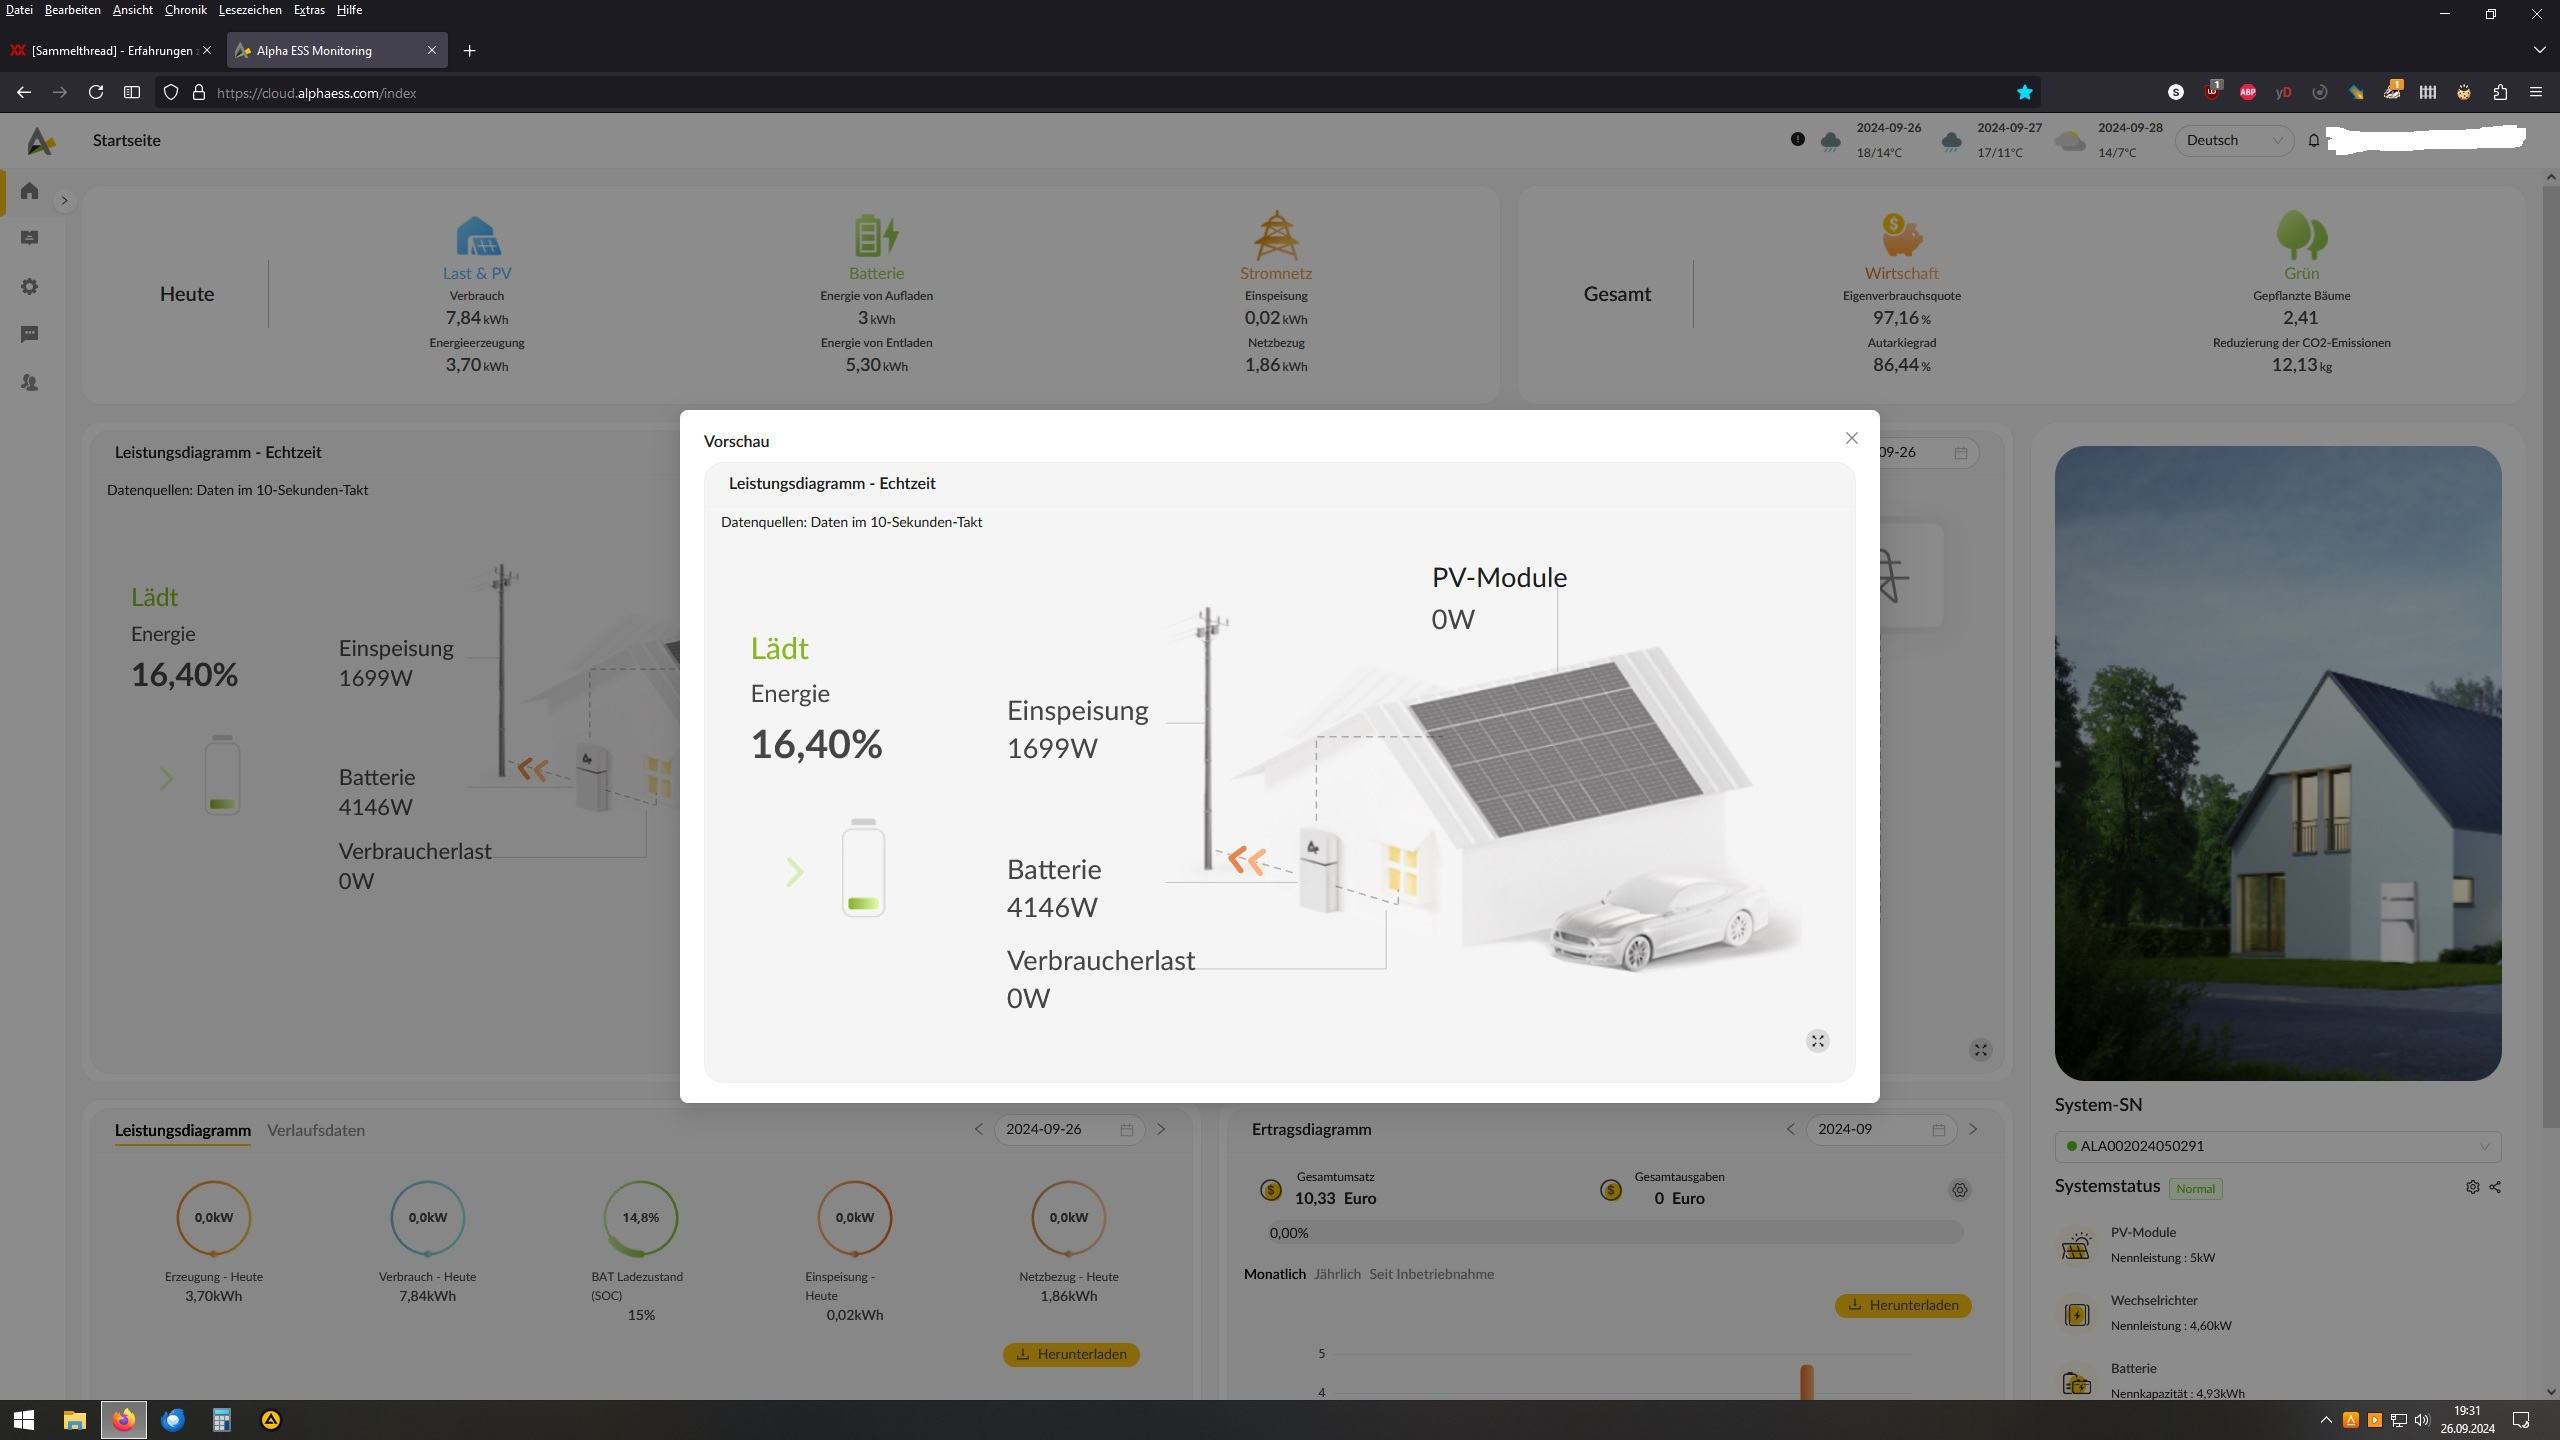Open the Ertragsdiagramm settings gear icon

click(x=1959, y=1190)
